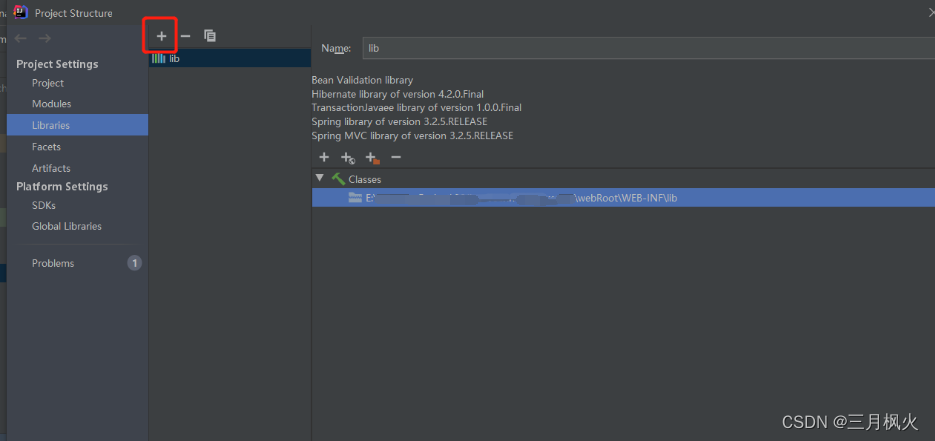Click the folder icon of WEB-INF\lib row
The height and width of the screenshot is (441, 935).
coord(355,198)
